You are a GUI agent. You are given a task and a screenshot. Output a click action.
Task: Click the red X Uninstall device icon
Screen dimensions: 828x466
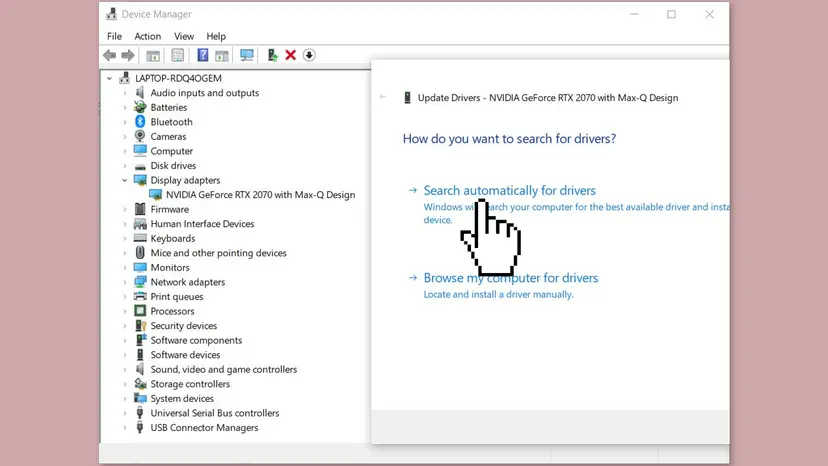(290, 55)
